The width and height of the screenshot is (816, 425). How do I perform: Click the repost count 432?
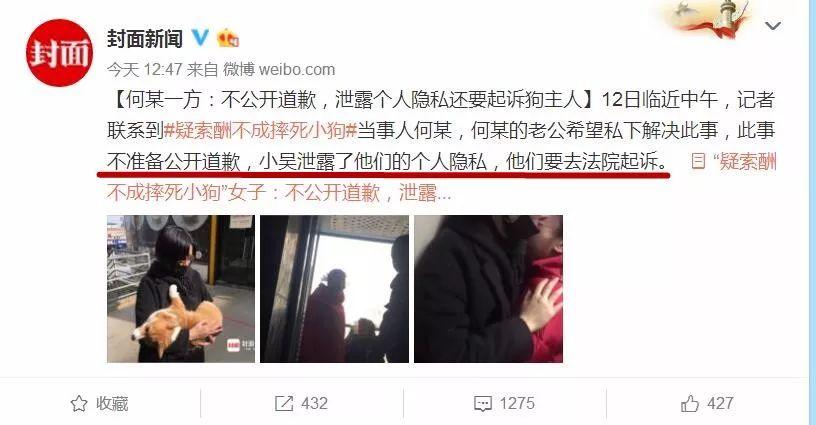(314, 404)
